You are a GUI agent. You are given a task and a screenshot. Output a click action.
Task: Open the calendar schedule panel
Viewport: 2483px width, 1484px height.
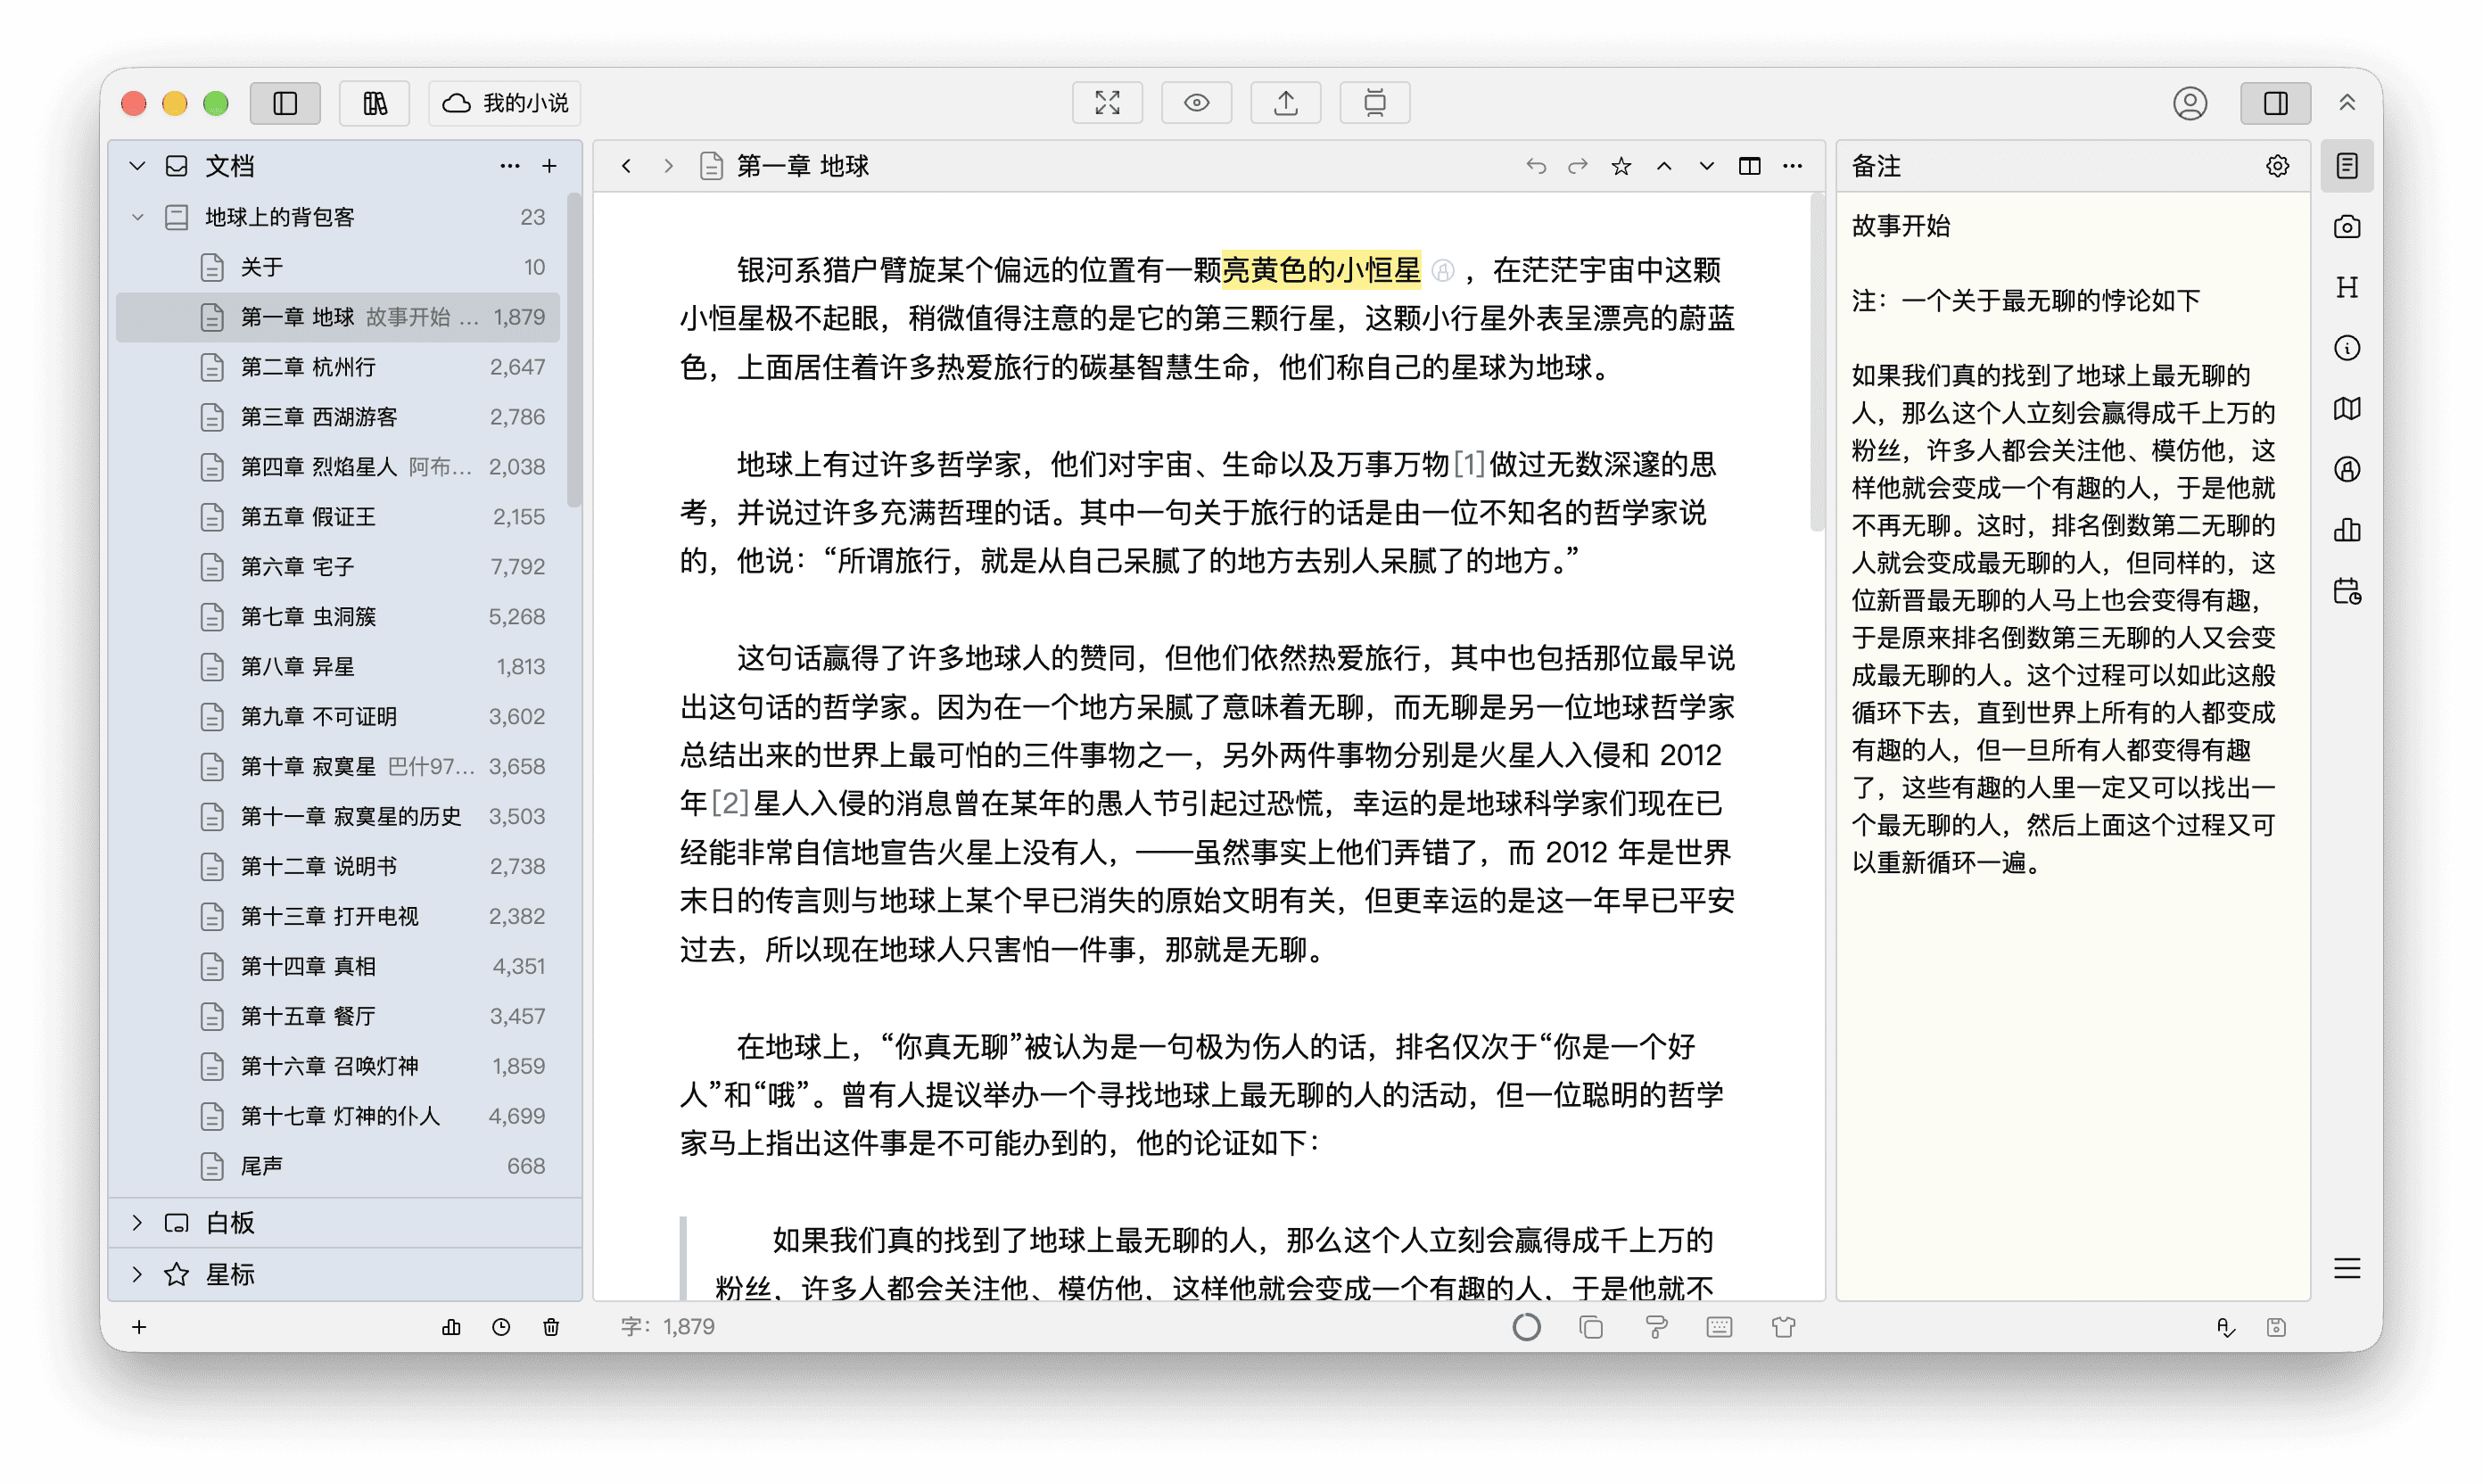pos(2347,591)
